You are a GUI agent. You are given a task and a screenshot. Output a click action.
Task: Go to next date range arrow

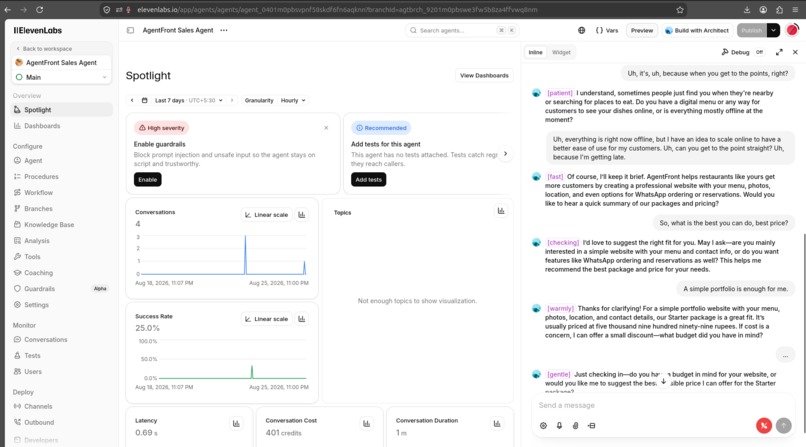point(232,100)
